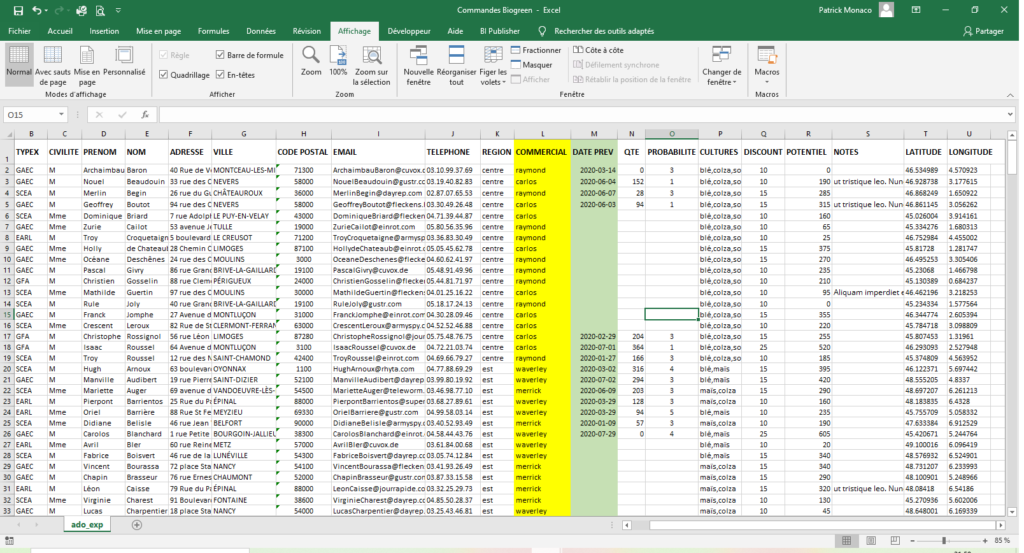Click the horizontal scrollbar right arrow

click(x=1000, y=525)
